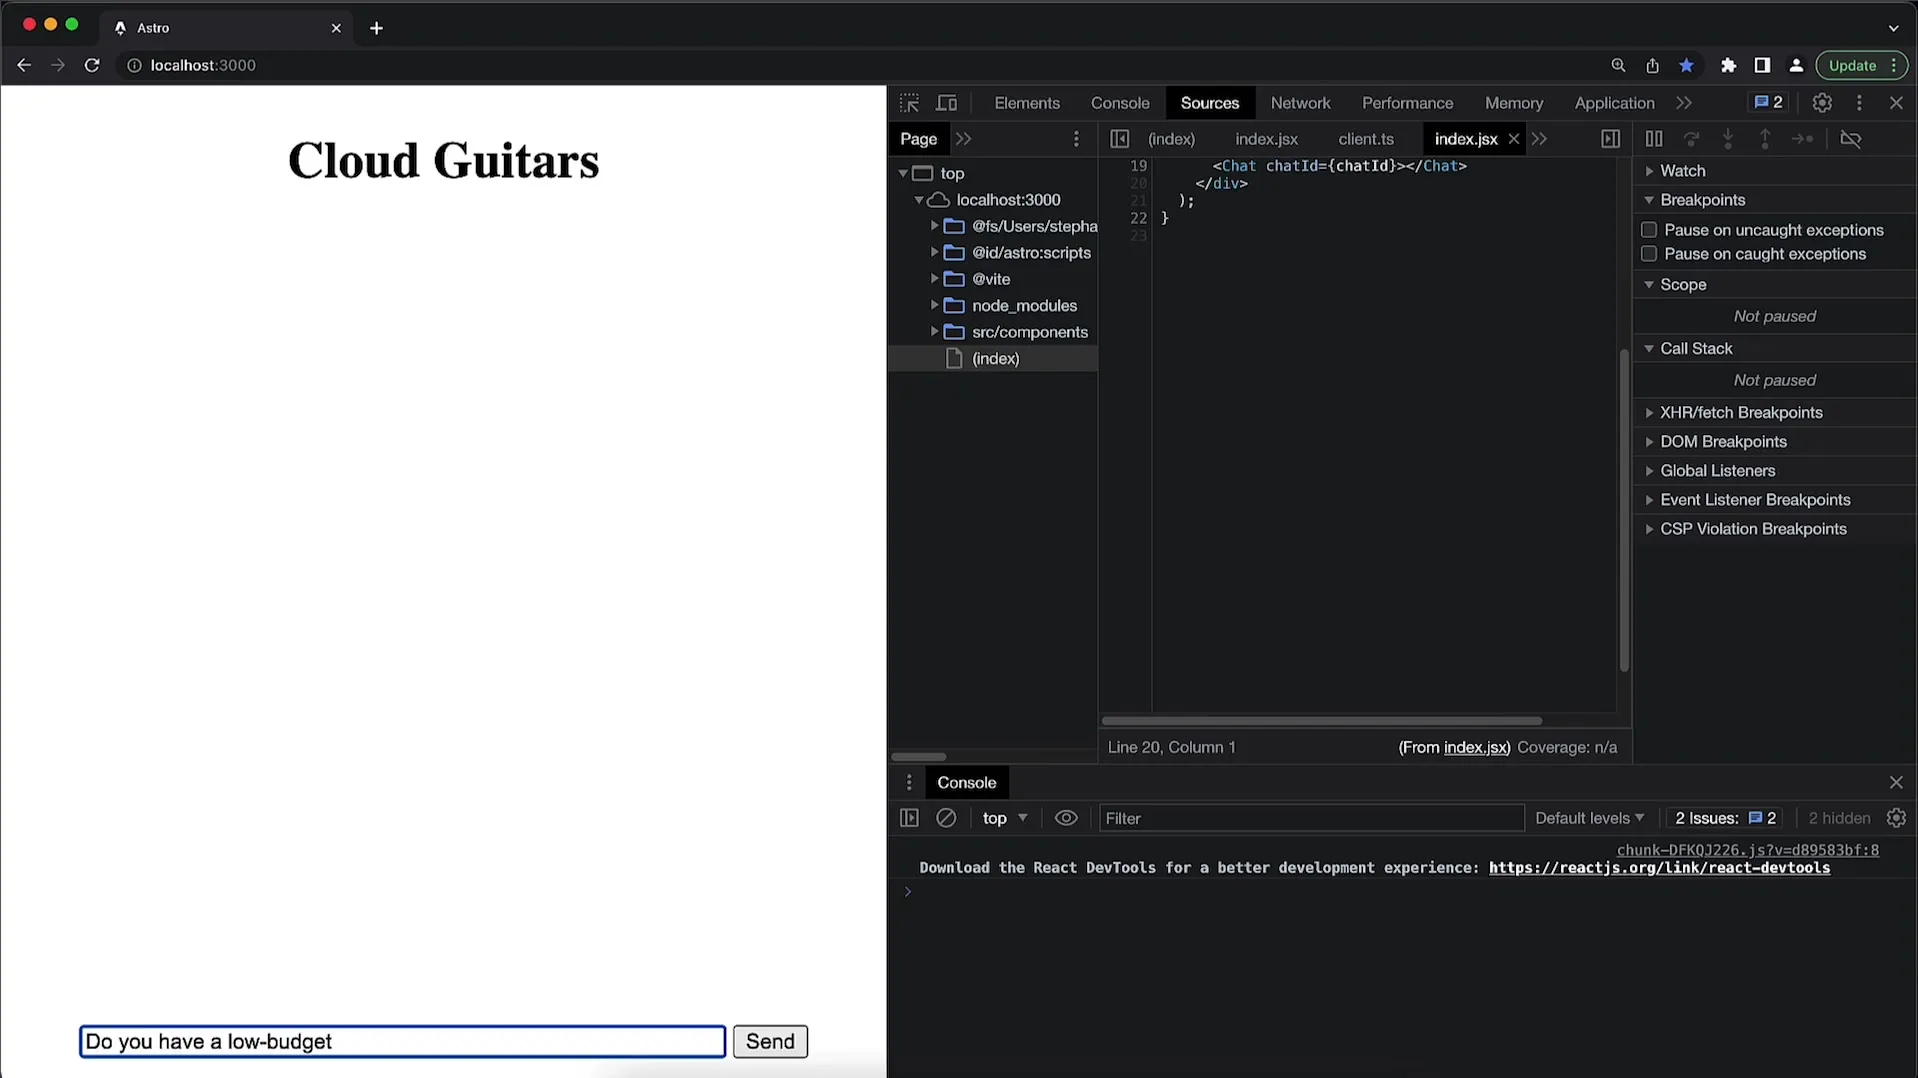Image resolution: width=1918 pixels, height=1078 pixels.
Task: Click the browser back arrow
Action: [x=24, y=65]
